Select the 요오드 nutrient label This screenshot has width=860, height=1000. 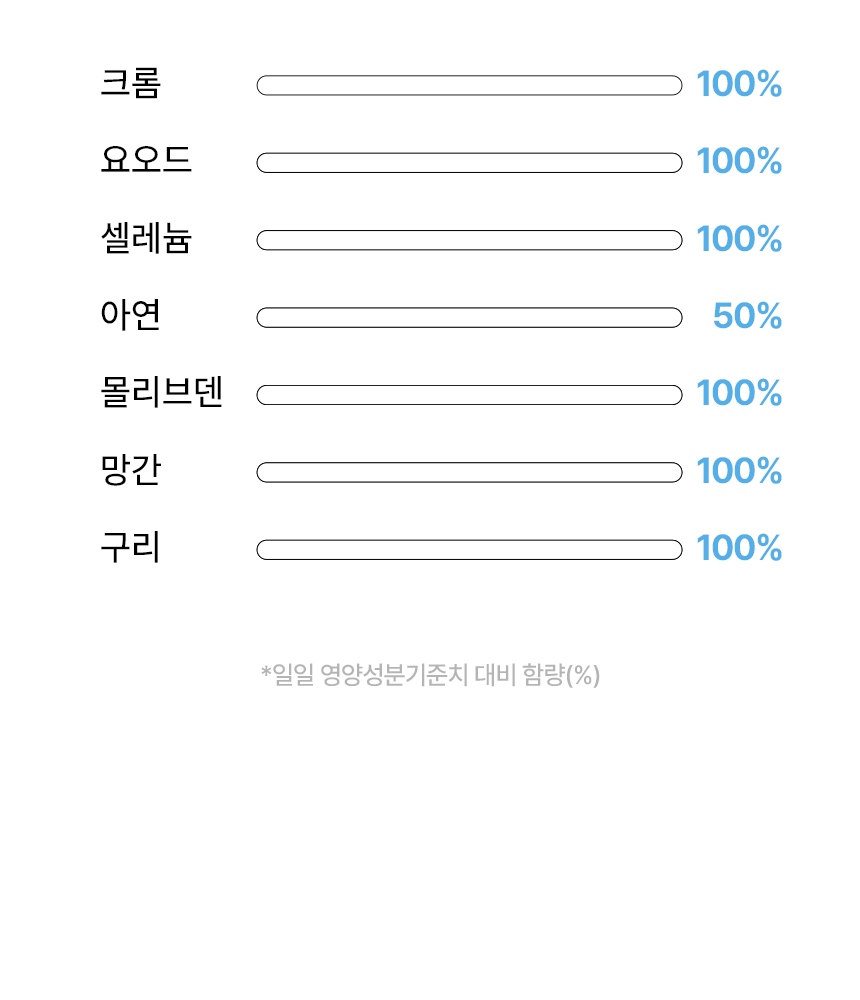click(146, 160)
